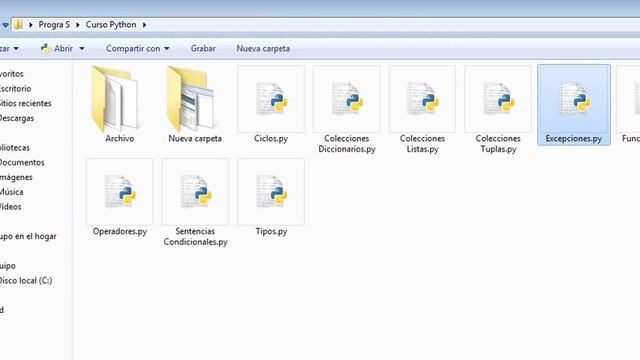The image size is (640, 360).
Task: Select Bibliotecas in the navigation pane
Action: coord(15,148)
